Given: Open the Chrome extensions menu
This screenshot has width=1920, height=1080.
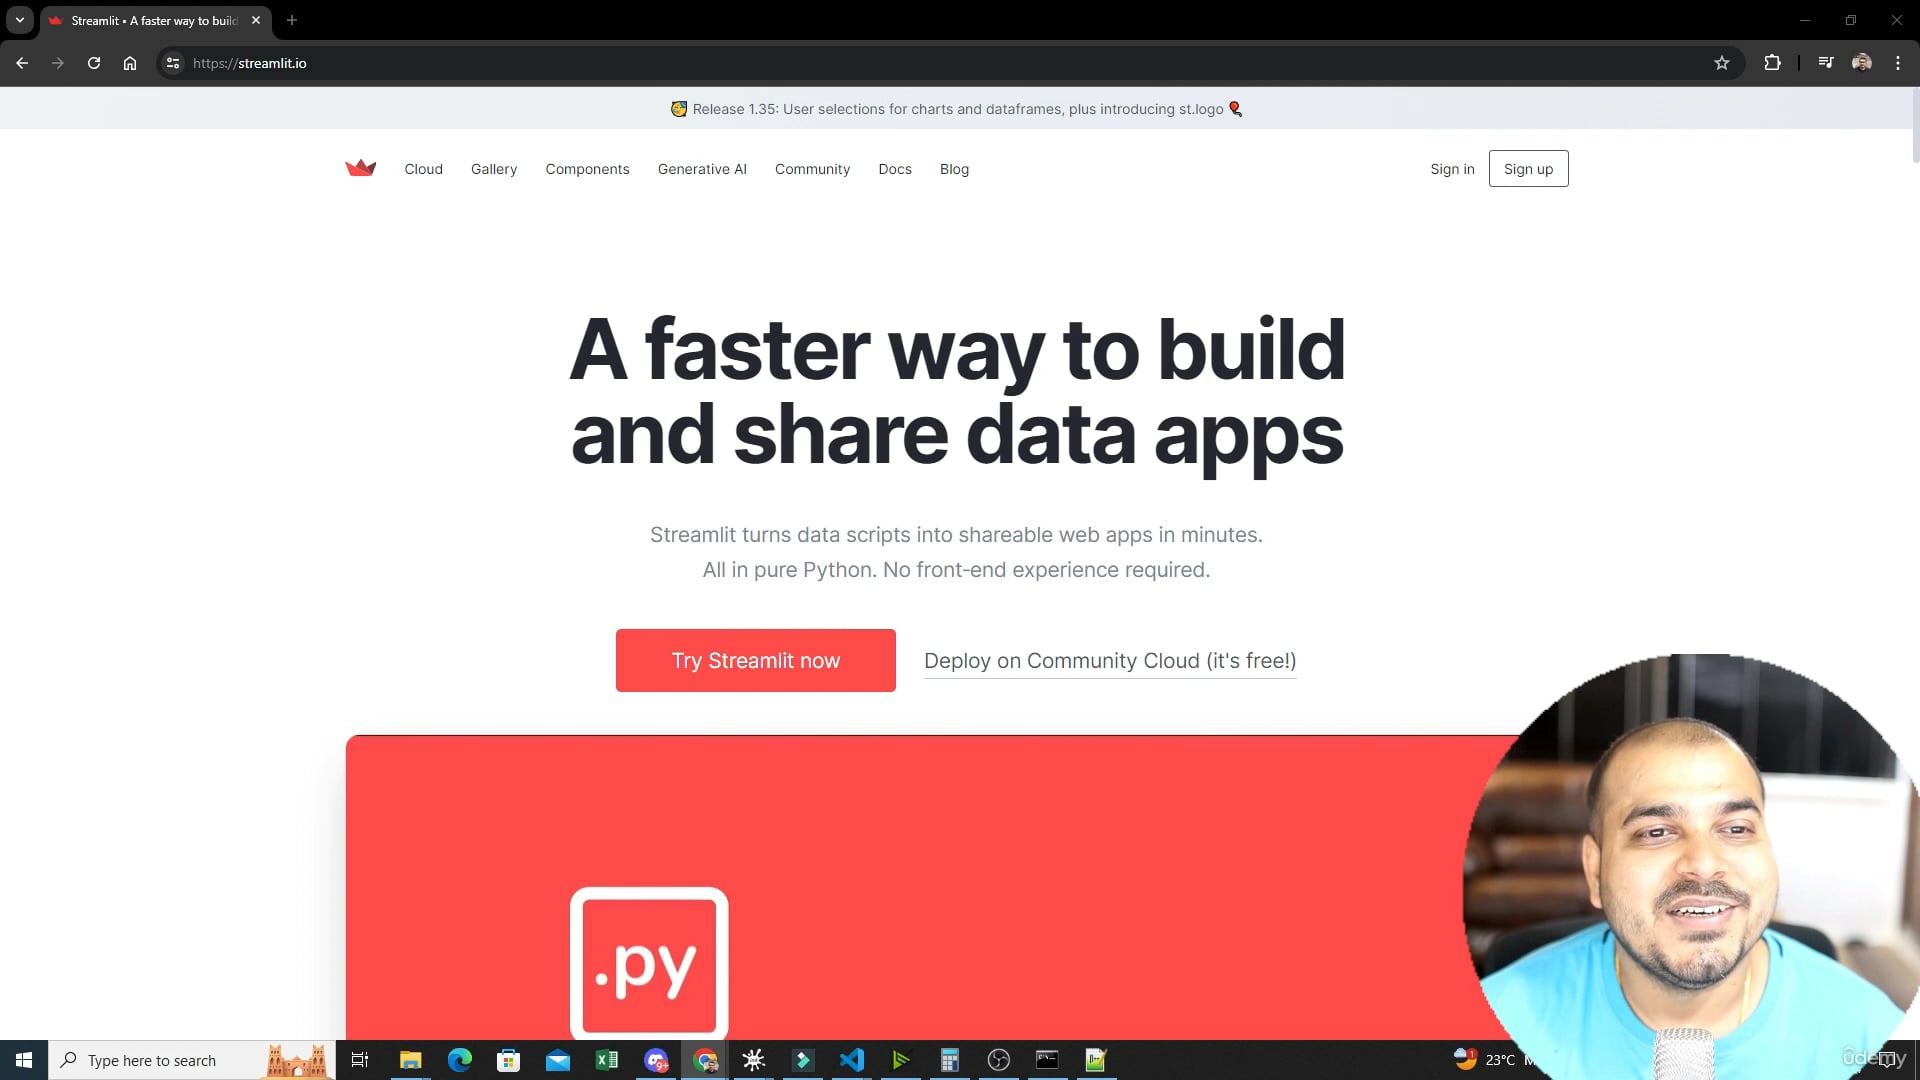Looking at the screenshot, I should coord(1772,63).
